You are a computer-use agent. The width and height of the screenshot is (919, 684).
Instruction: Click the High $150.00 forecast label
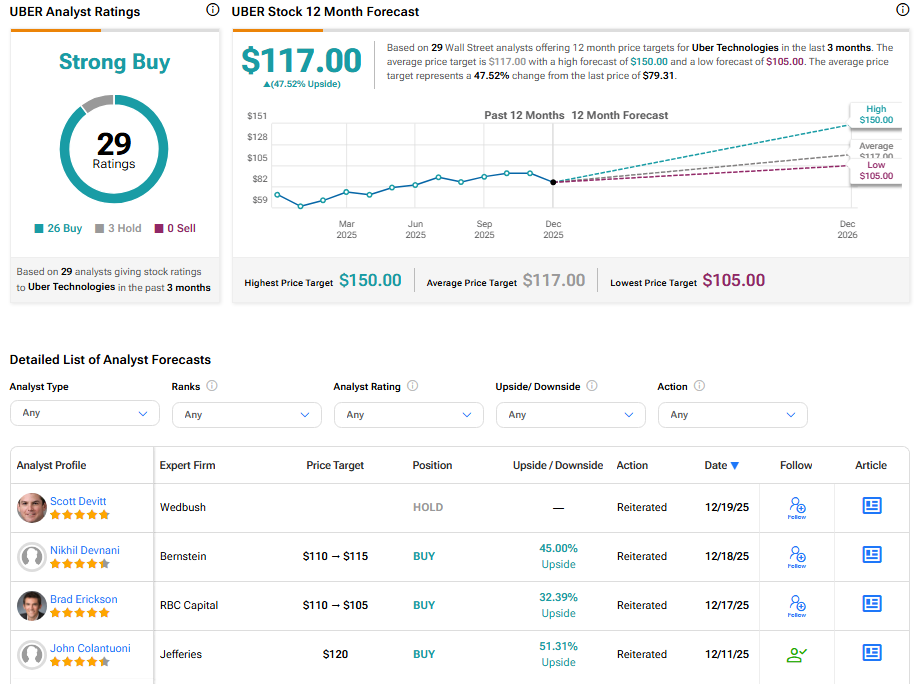click(875, 115)
